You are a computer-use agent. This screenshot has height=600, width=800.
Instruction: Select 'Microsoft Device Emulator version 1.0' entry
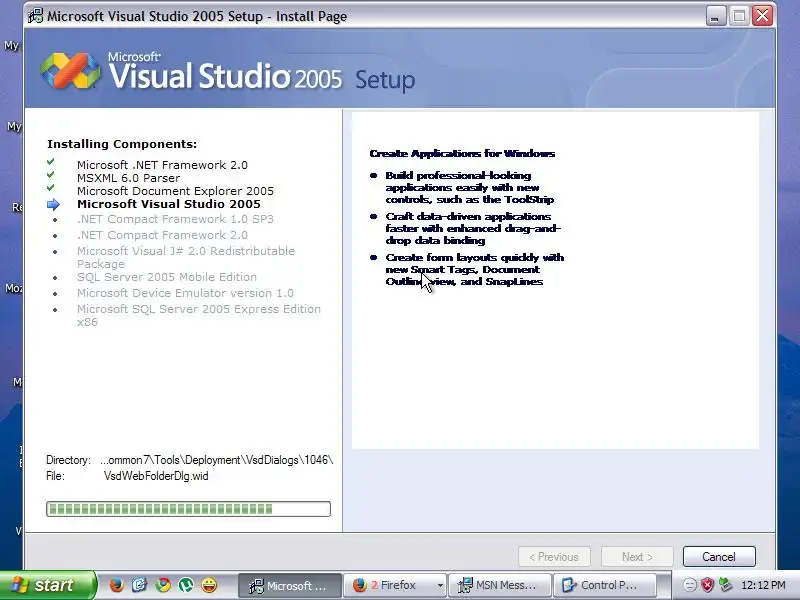point(185,293)
